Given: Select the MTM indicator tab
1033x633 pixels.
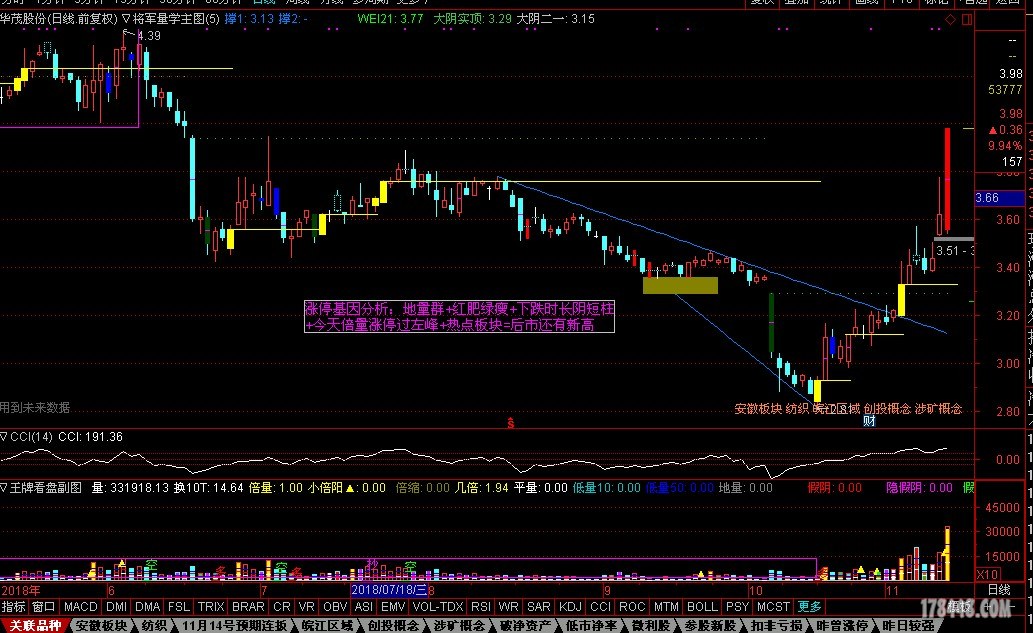Looking at the screenshot, I should tap(666, 607).
